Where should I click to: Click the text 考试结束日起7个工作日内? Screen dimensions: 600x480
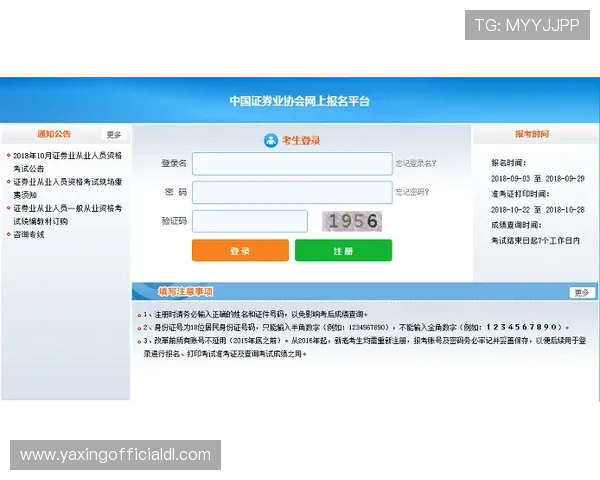click(x=536, y=241)
